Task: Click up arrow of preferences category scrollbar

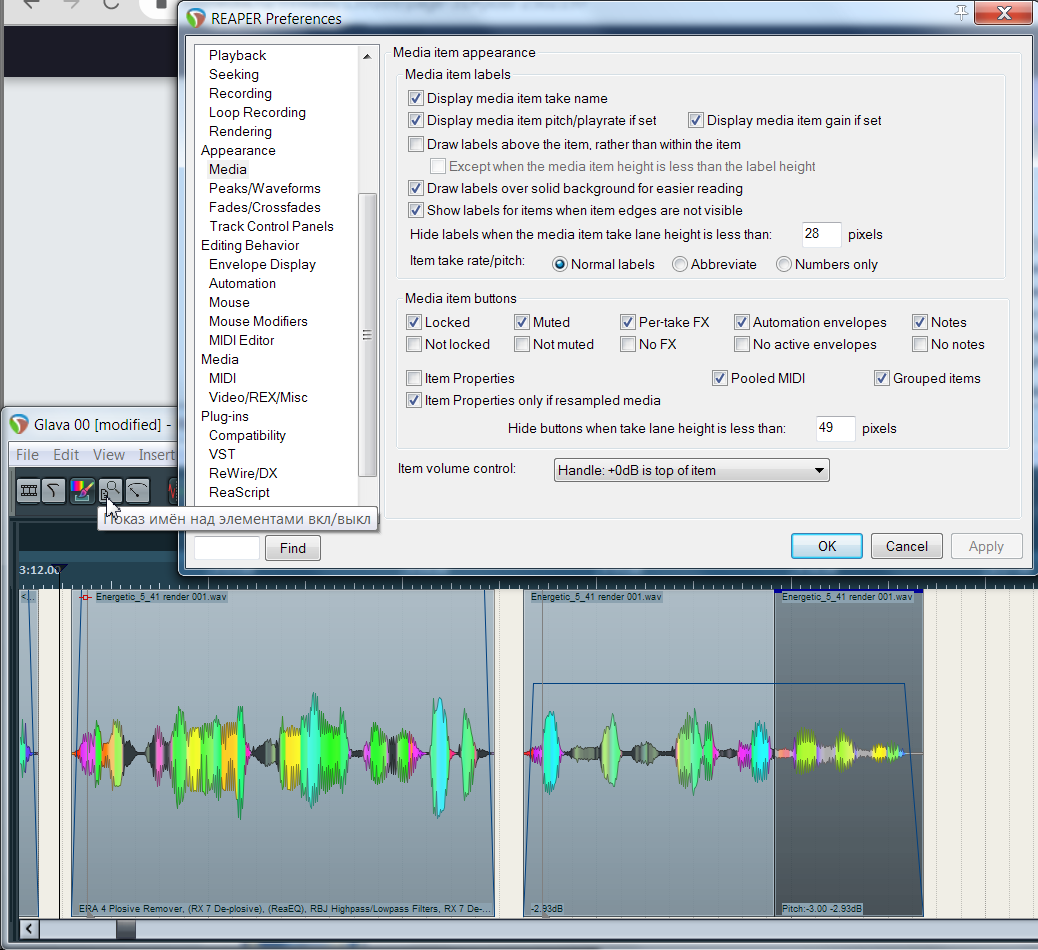Action: tap(367, 56)
